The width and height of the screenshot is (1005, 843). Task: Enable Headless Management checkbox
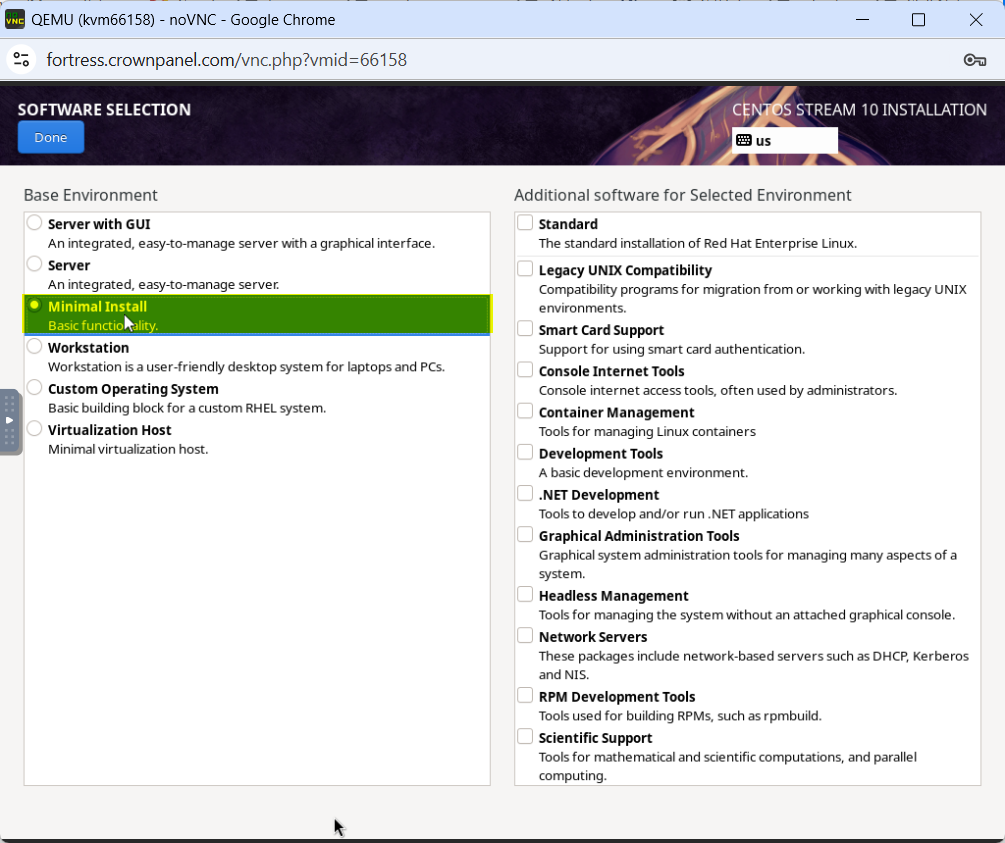coord(525,595)
